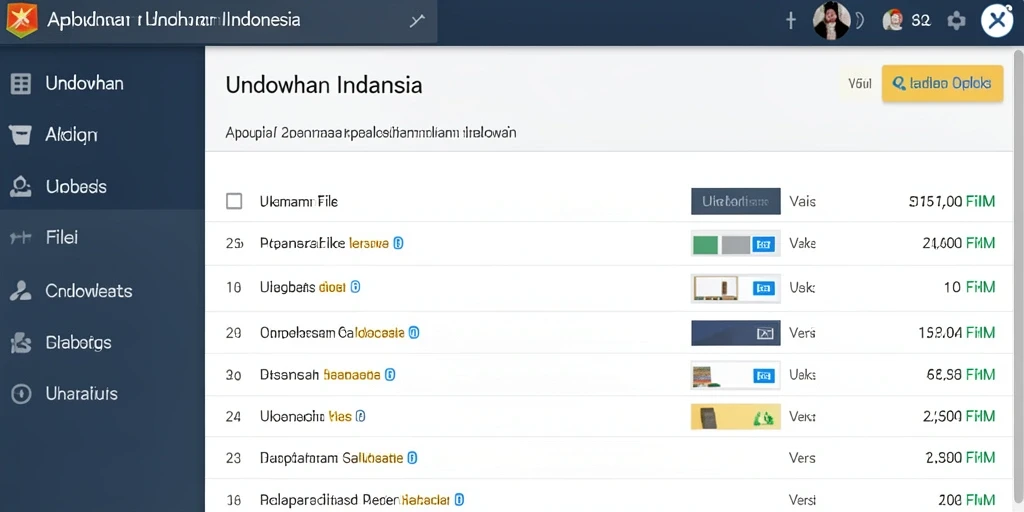
Task: Open the Ulagbats dioel row
Action: point(611,287)
